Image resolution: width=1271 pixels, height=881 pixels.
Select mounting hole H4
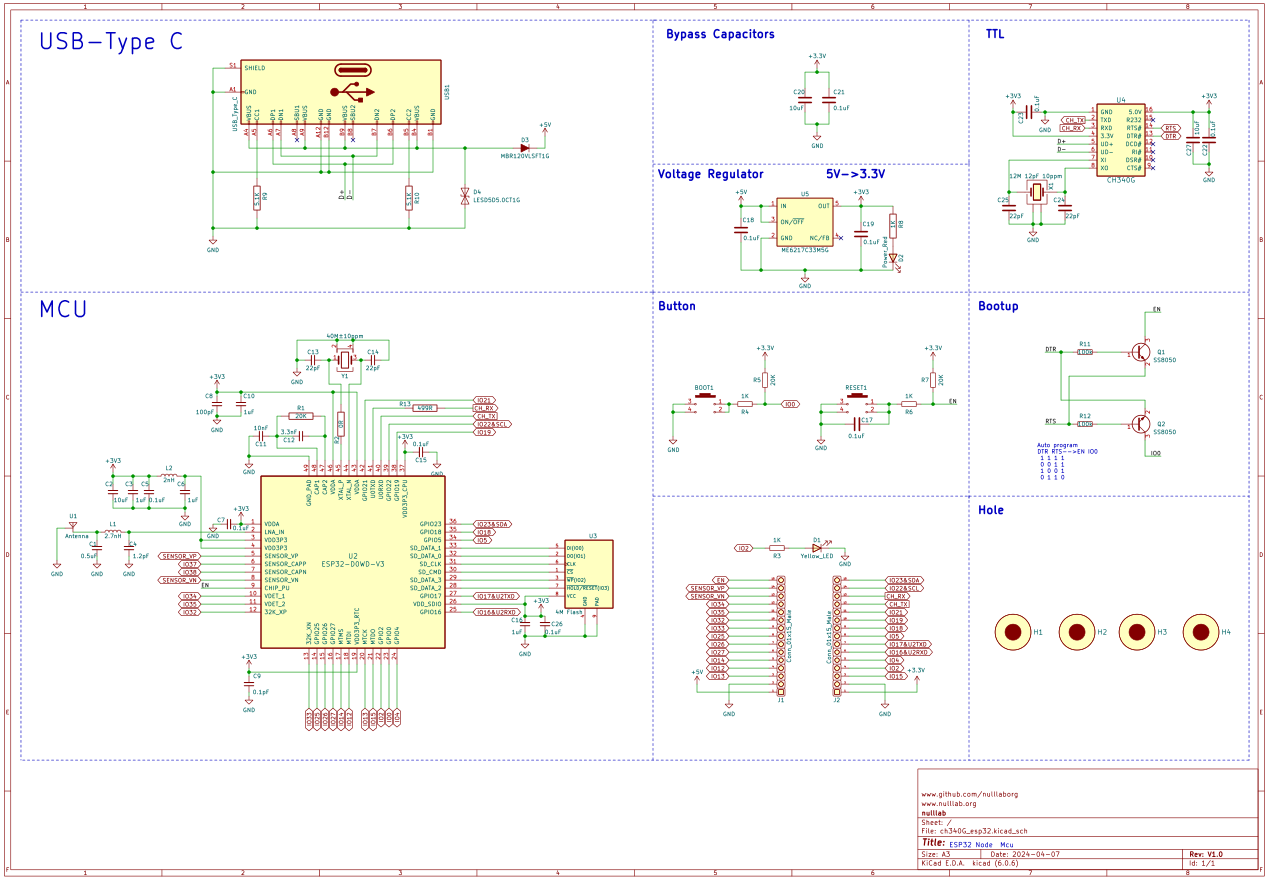coord(1202,632)
